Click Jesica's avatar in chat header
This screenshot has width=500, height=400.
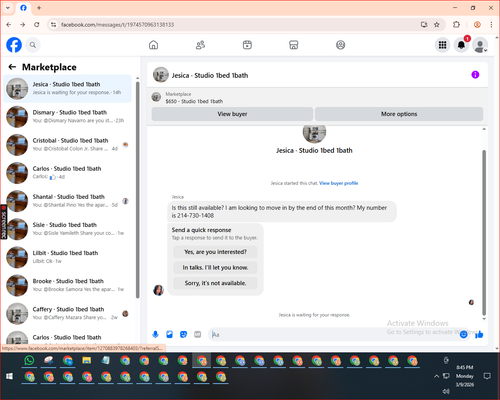click(161, 75)
